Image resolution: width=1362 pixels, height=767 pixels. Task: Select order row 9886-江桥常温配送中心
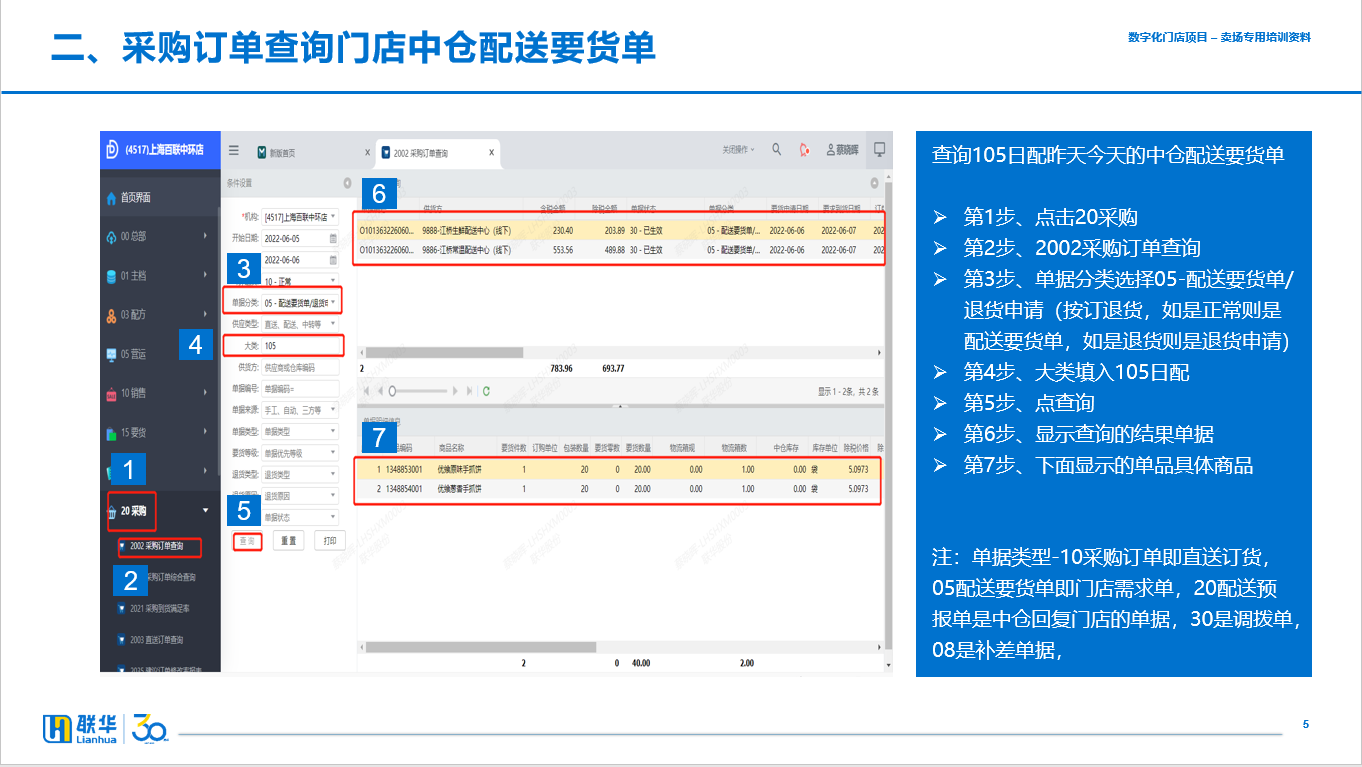620,249
